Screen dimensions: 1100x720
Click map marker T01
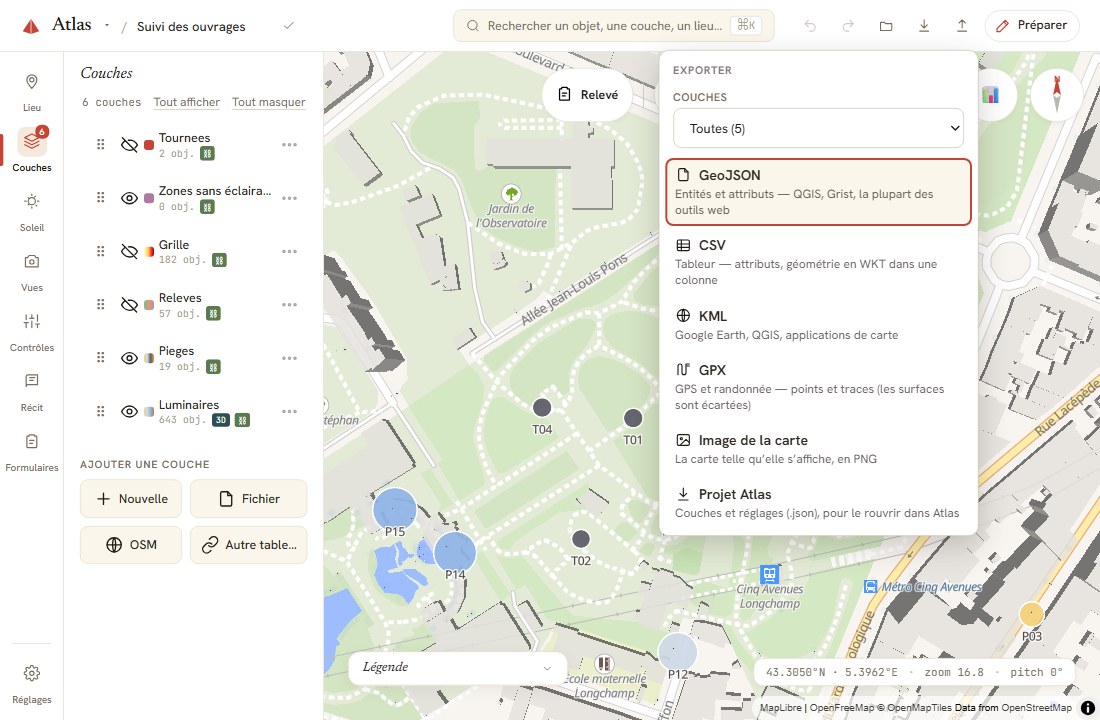coord(633,418)
